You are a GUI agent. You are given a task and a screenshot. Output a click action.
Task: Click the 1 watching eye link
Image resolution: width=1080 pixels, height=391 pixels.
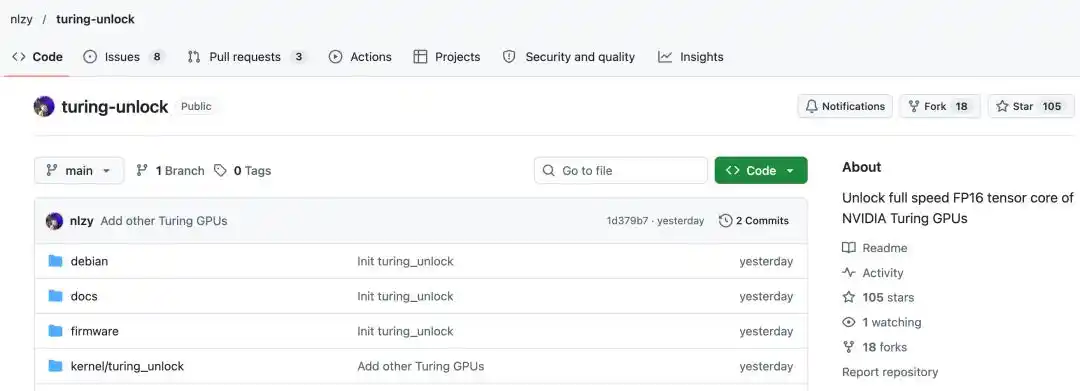[882, 322]
